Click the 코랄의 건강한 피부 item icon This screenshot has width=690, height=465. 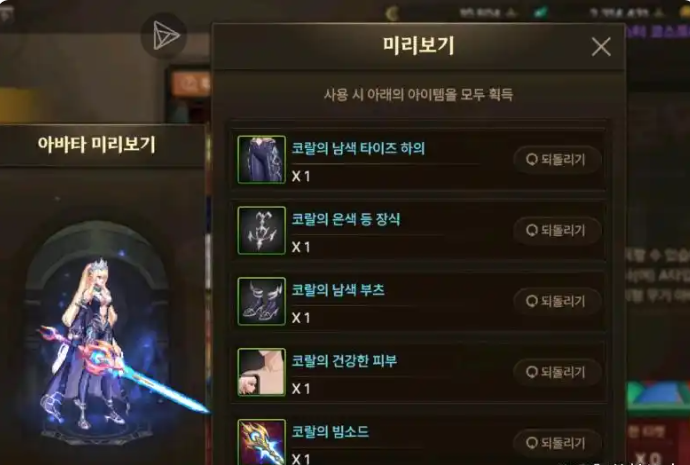tap(261, 372)
